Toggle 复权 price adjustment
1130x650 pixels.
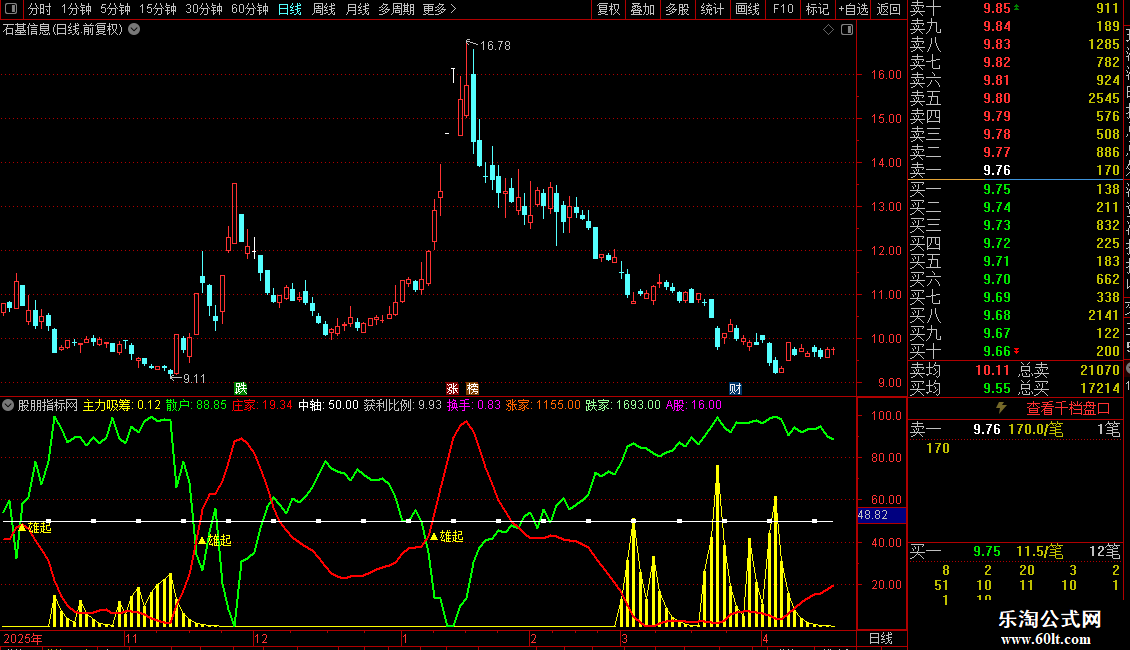pyautogui.click(x=608, y=9)
